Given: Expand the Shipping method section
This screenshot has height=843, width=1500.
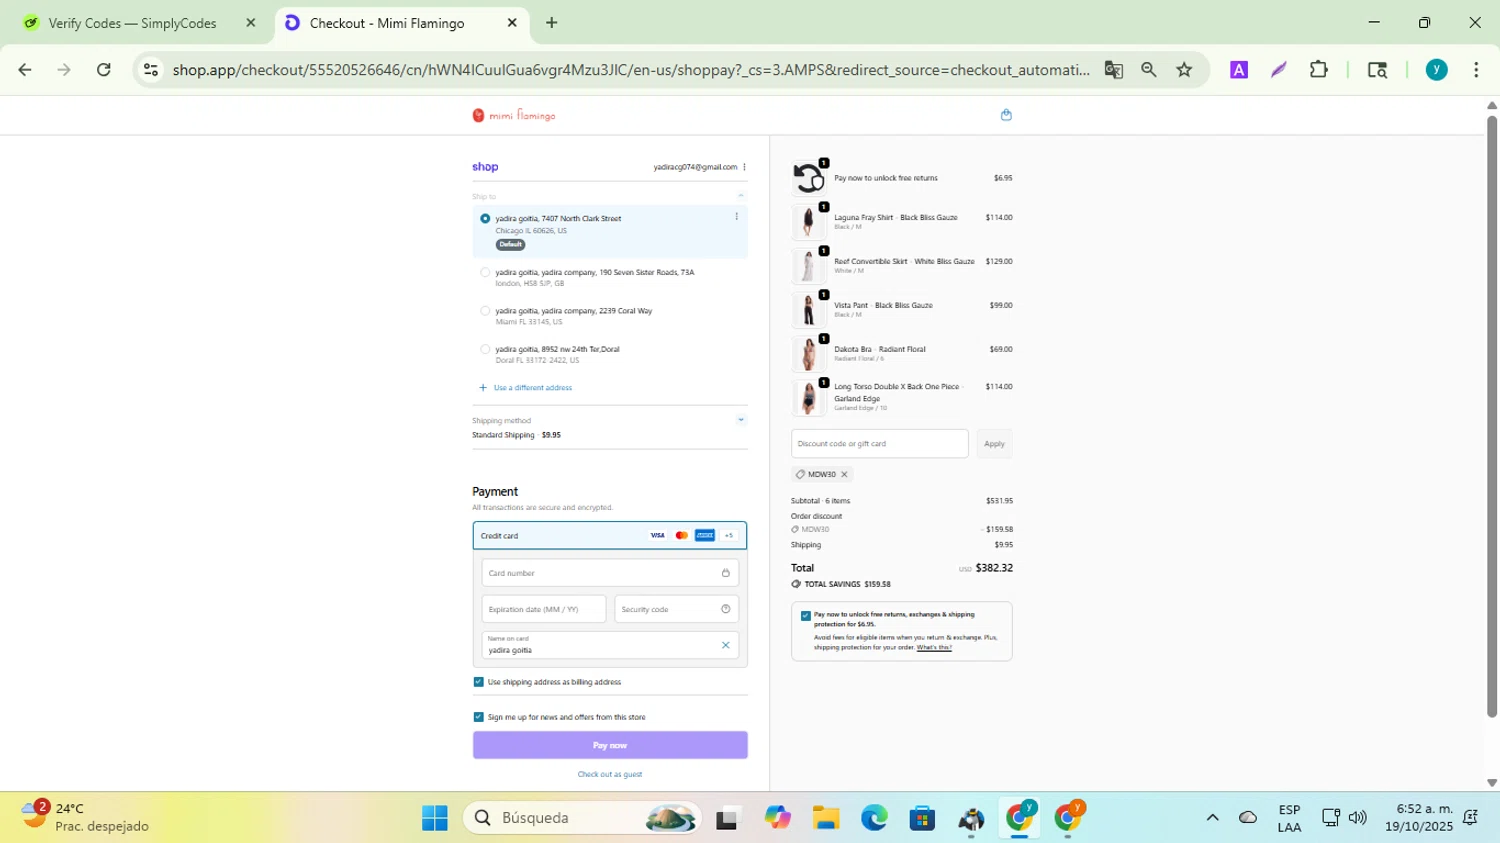Looking at the screenshot, I should pos(741,420).
